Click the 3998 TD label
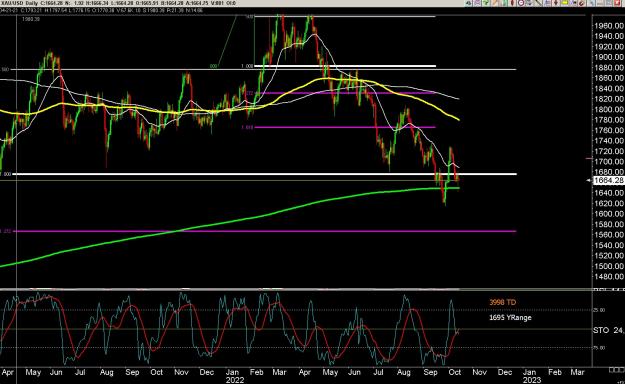 (x=502, y=302)
